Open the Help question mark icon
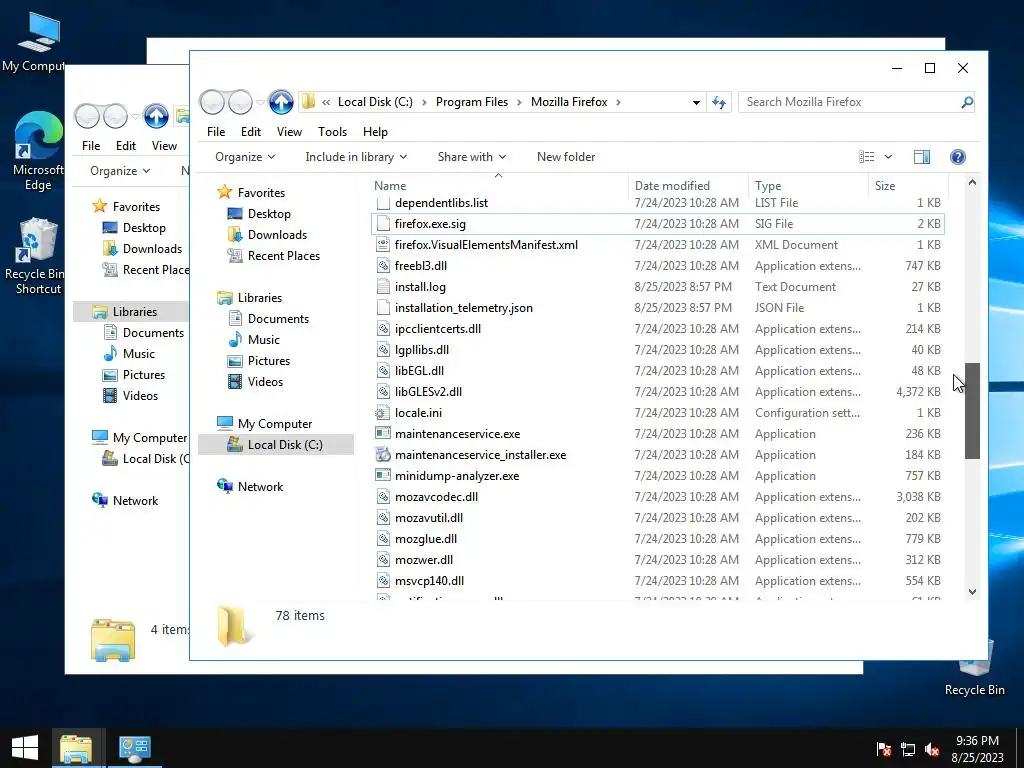 point(957,157)
